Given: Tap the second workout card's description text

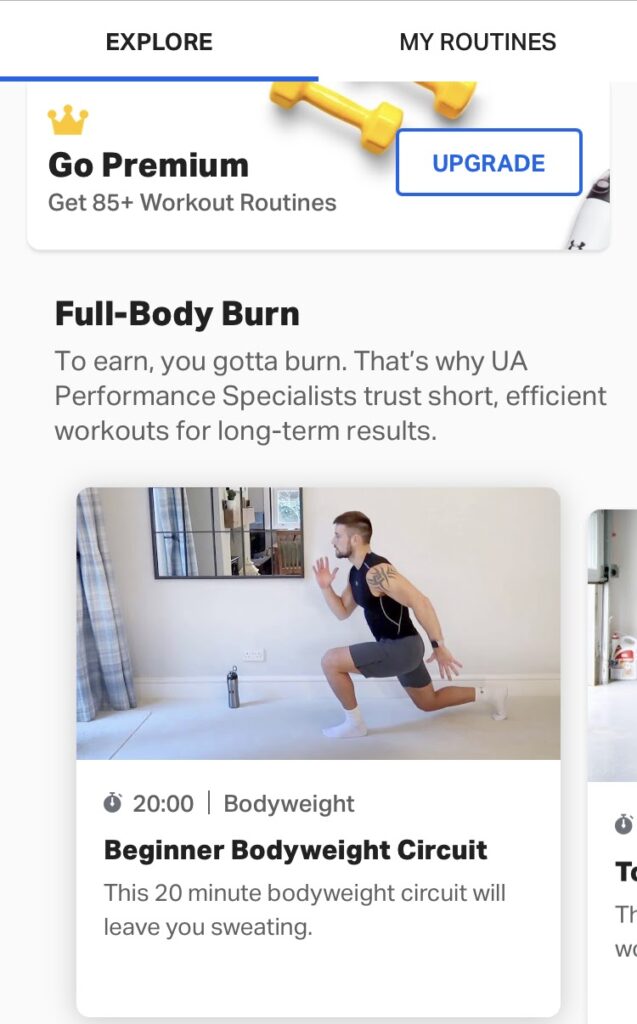Looking at the screenshot, I should (x=626, y=931).
